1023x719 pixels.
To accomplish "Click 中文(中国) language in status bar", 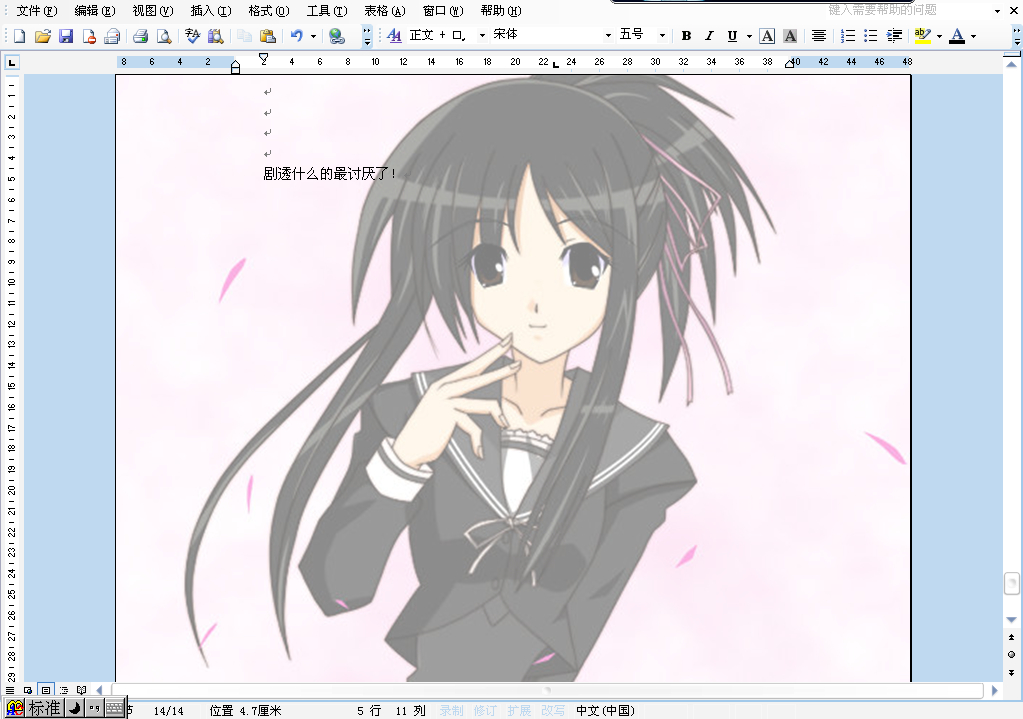I will (605, 711).
